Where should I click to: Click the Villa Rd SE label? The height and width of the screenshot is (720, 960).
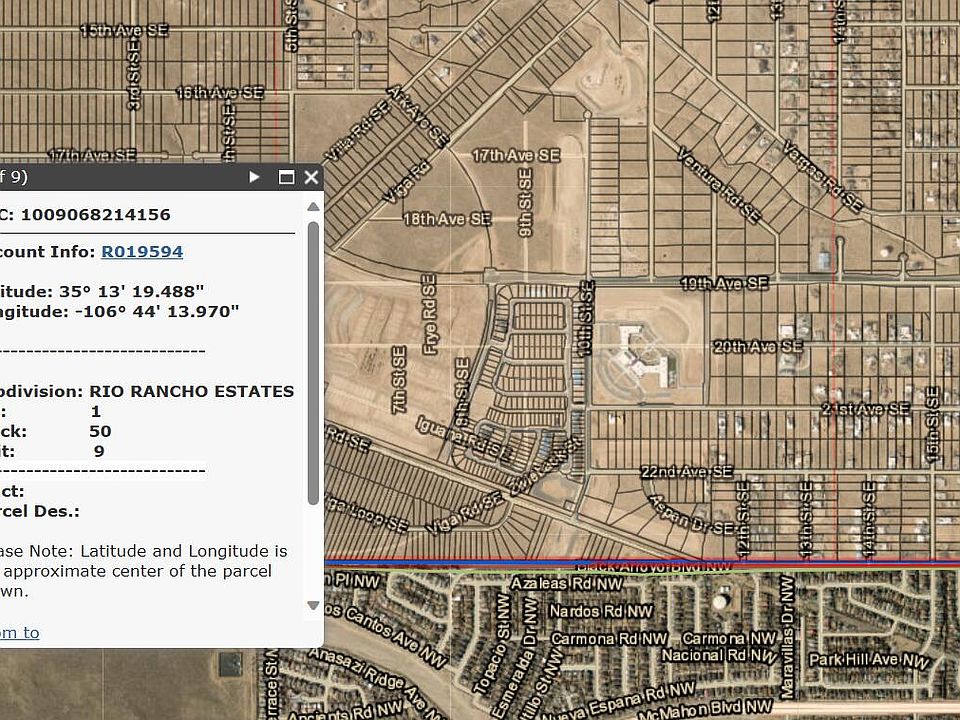pos(356,132)
